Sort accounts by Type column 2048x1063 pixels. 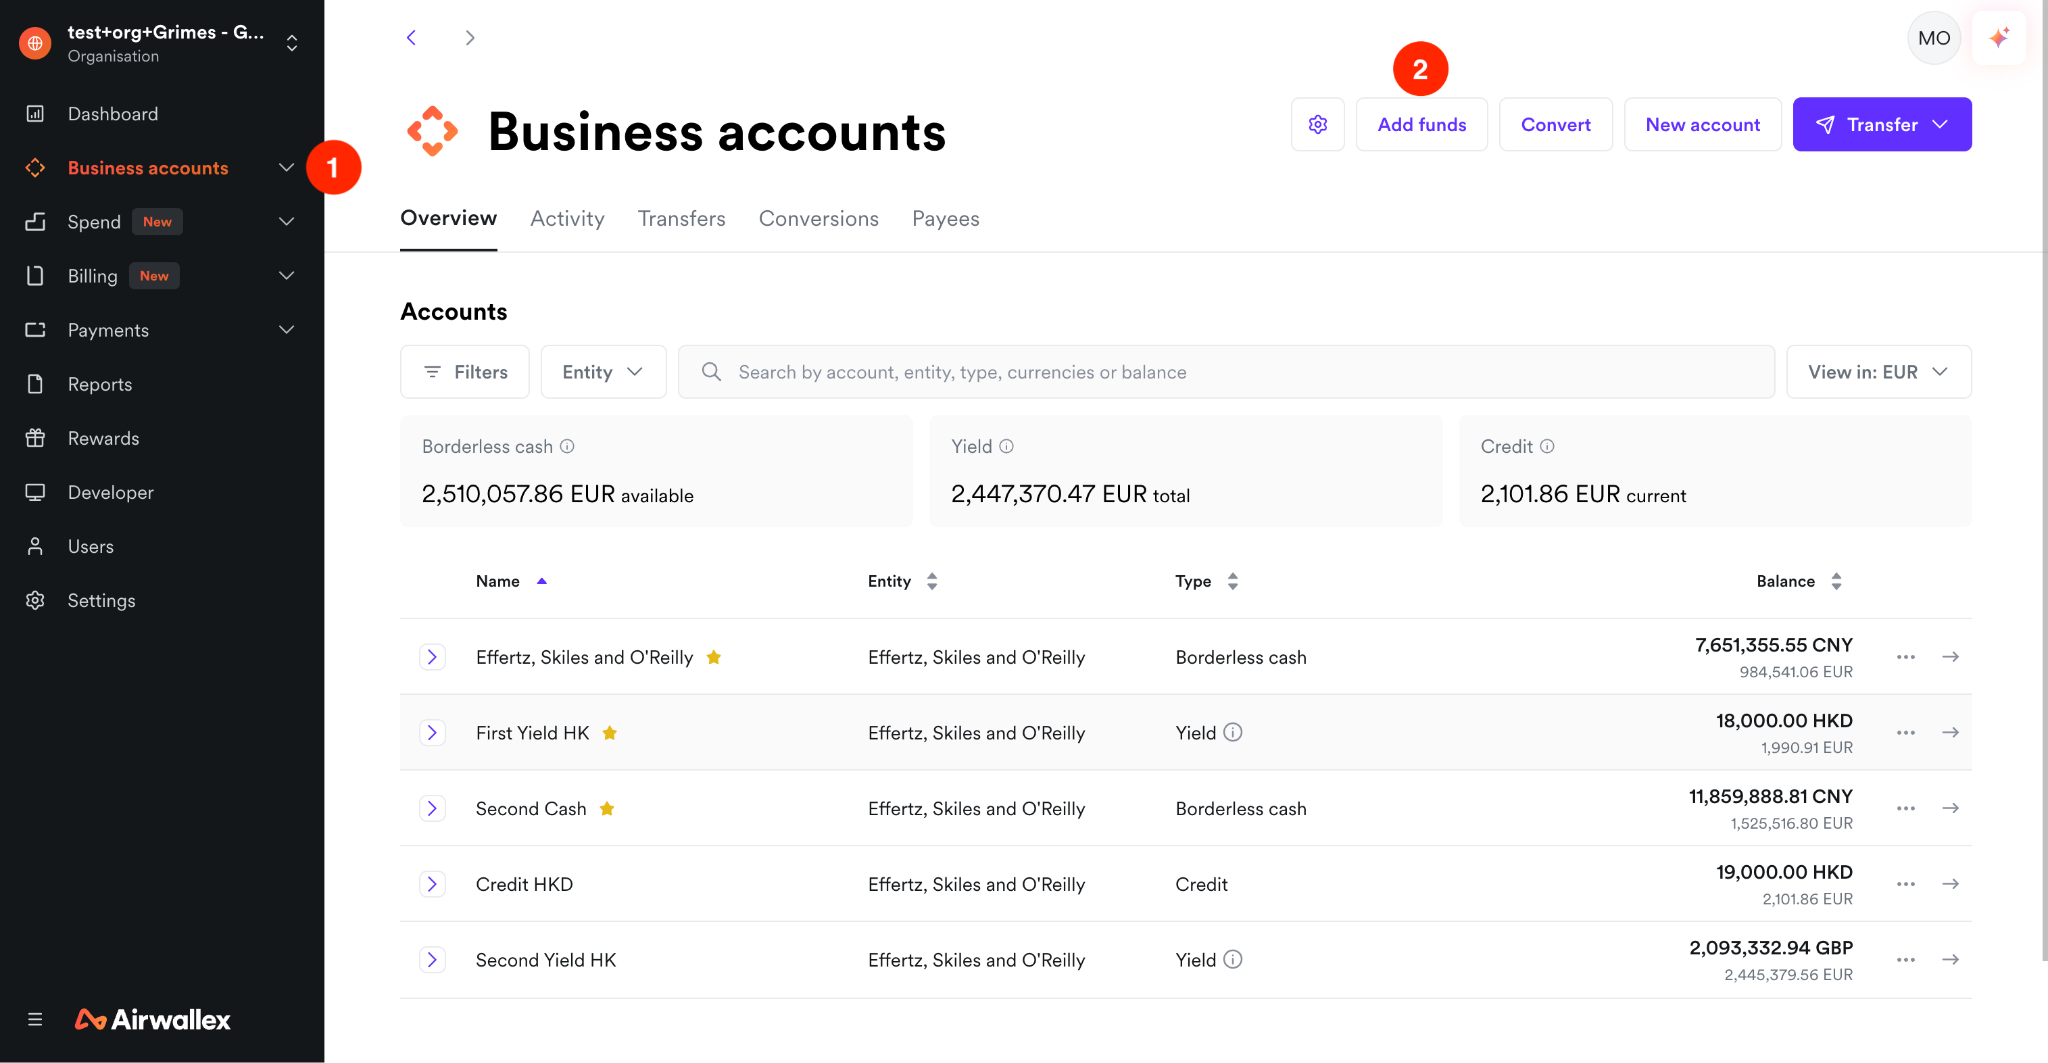click(x=1207, y=581)
